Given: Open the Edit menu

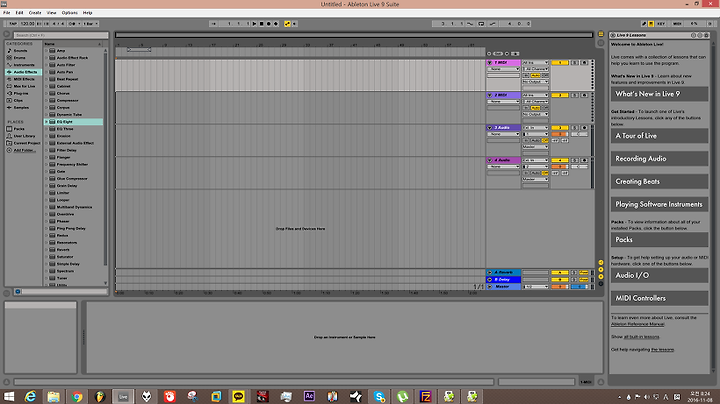Looking at the screenshot, I should (x=19, y=13).
